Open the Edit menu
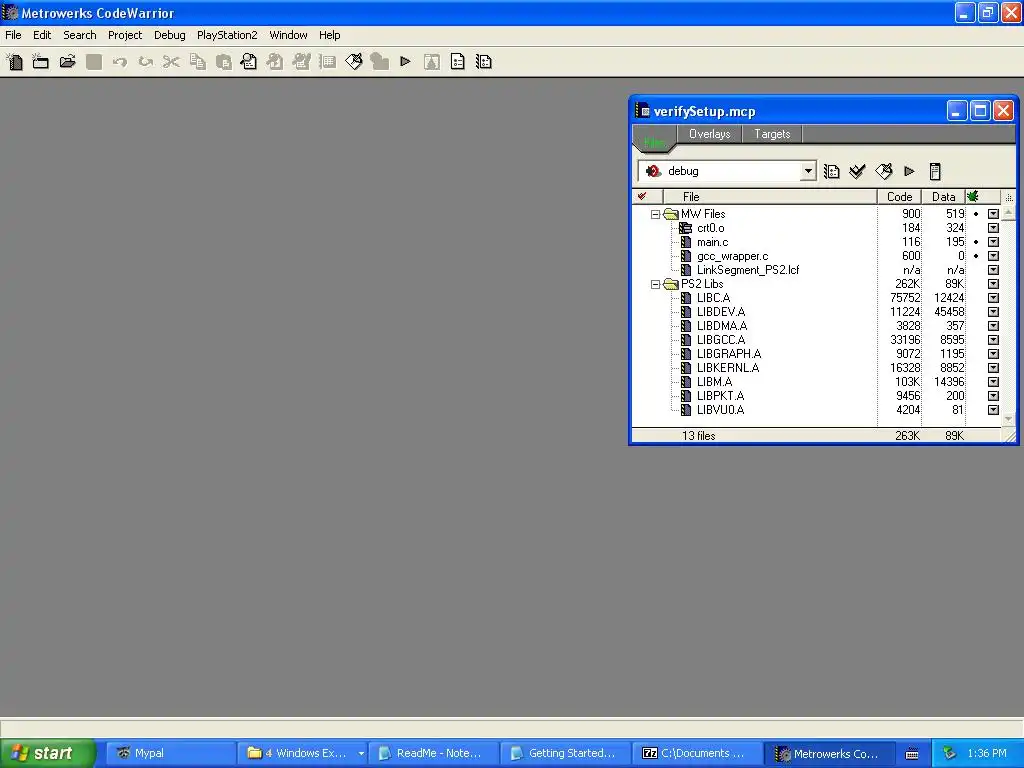This screenshot has height=768, width=1024. [42, 35]
